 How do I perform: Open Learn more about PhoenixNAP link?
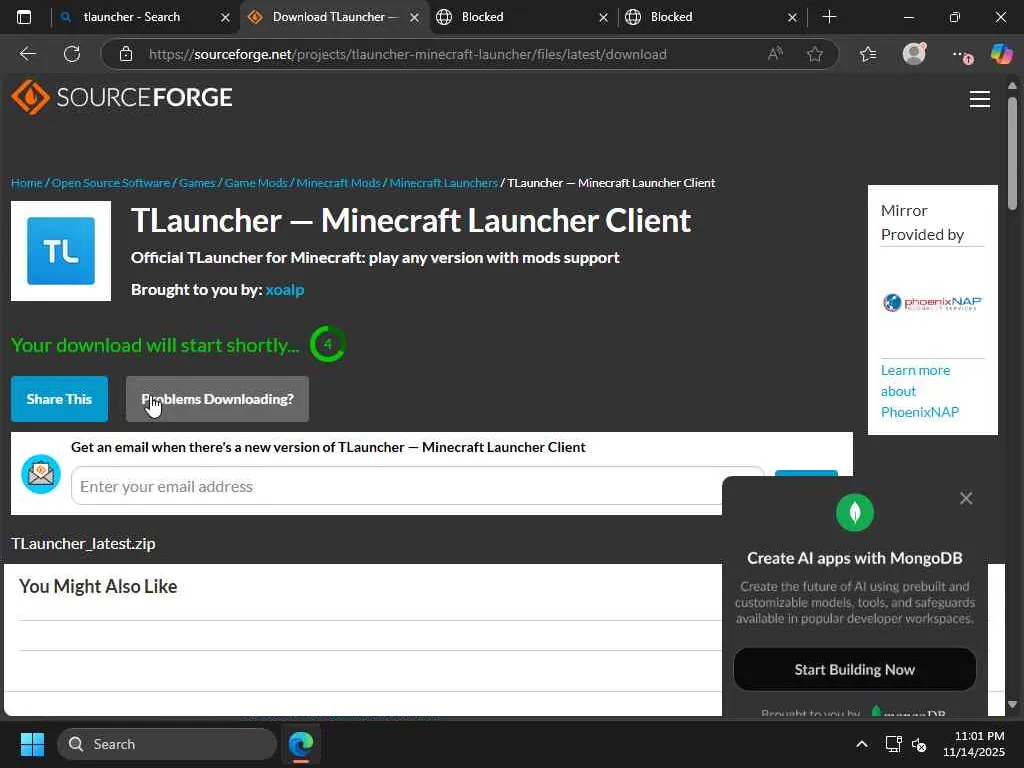pos(920,391)
